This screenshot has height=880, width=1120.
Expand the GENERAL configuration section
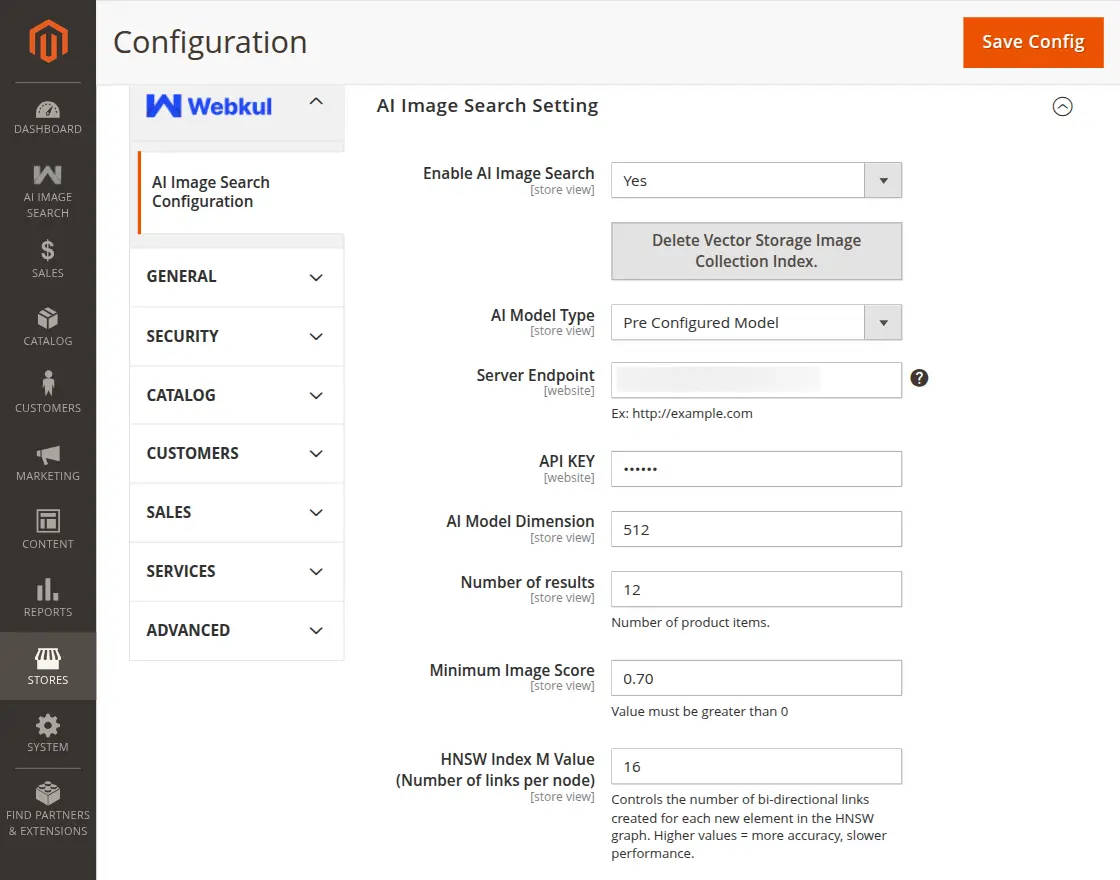tap(236, 277)
